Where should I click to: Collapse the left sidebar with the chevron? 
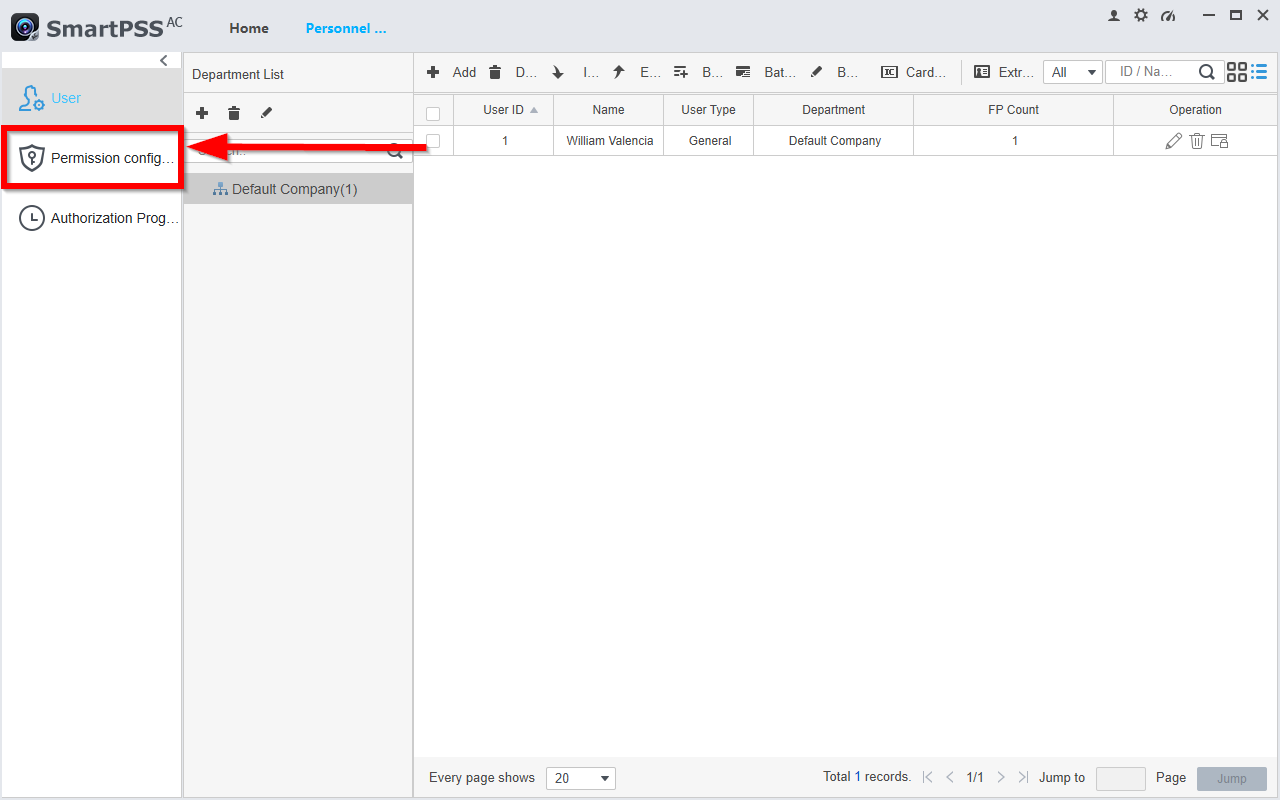point(164,61)
